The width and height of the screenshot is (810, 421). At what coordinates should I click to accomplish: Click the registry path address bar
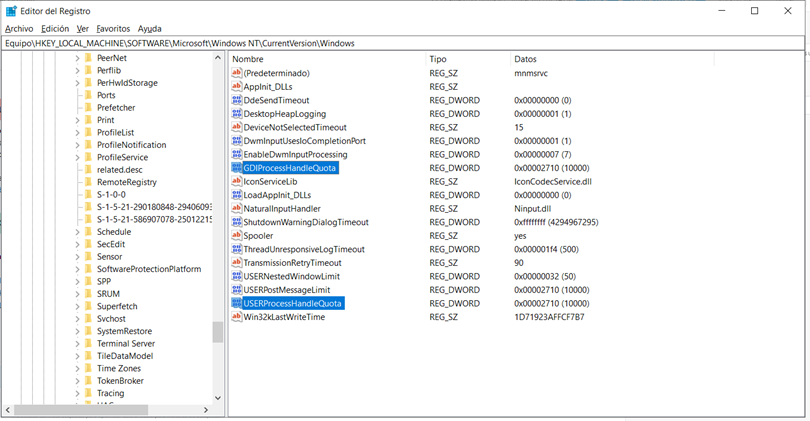(403, 43)
